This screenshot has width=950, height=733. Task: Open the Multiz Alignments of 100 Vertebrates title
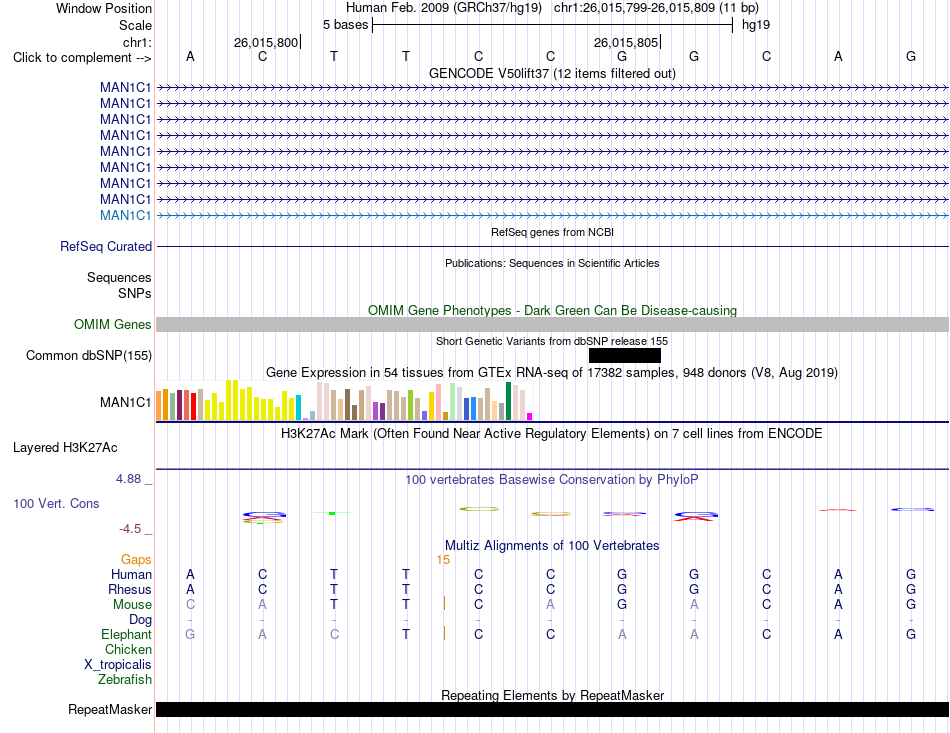pos(552,545)
